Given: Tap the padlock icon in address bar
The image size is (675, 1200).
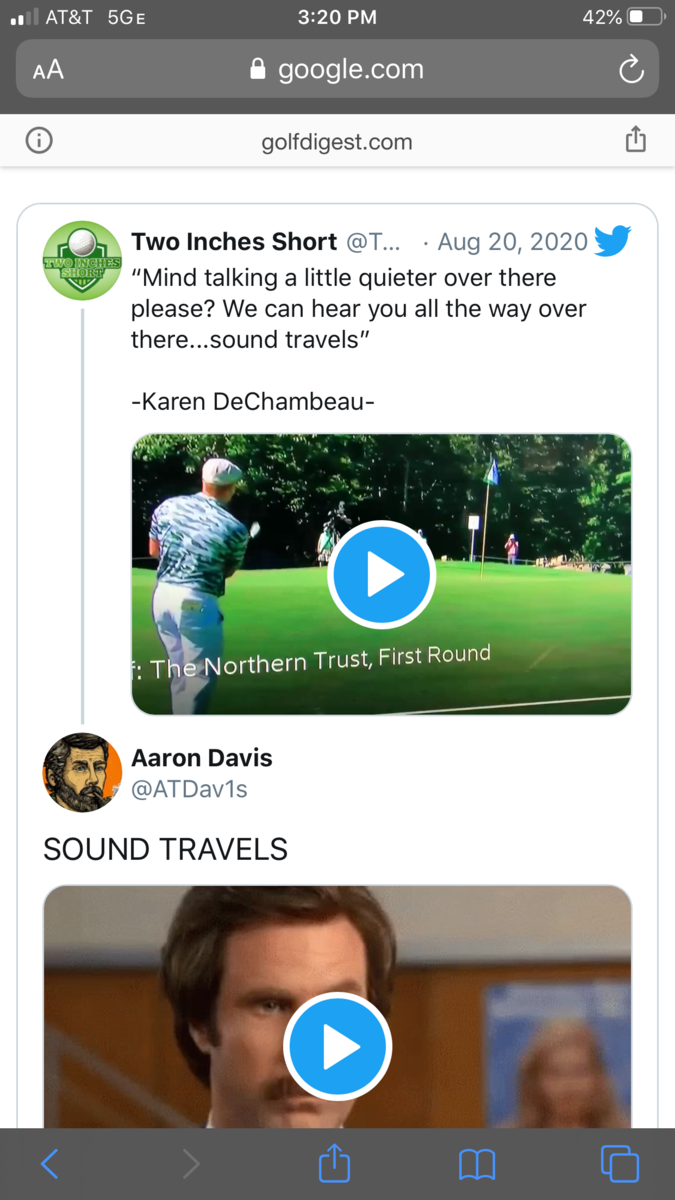Looking at the screenshot, I should click(258, 69).
